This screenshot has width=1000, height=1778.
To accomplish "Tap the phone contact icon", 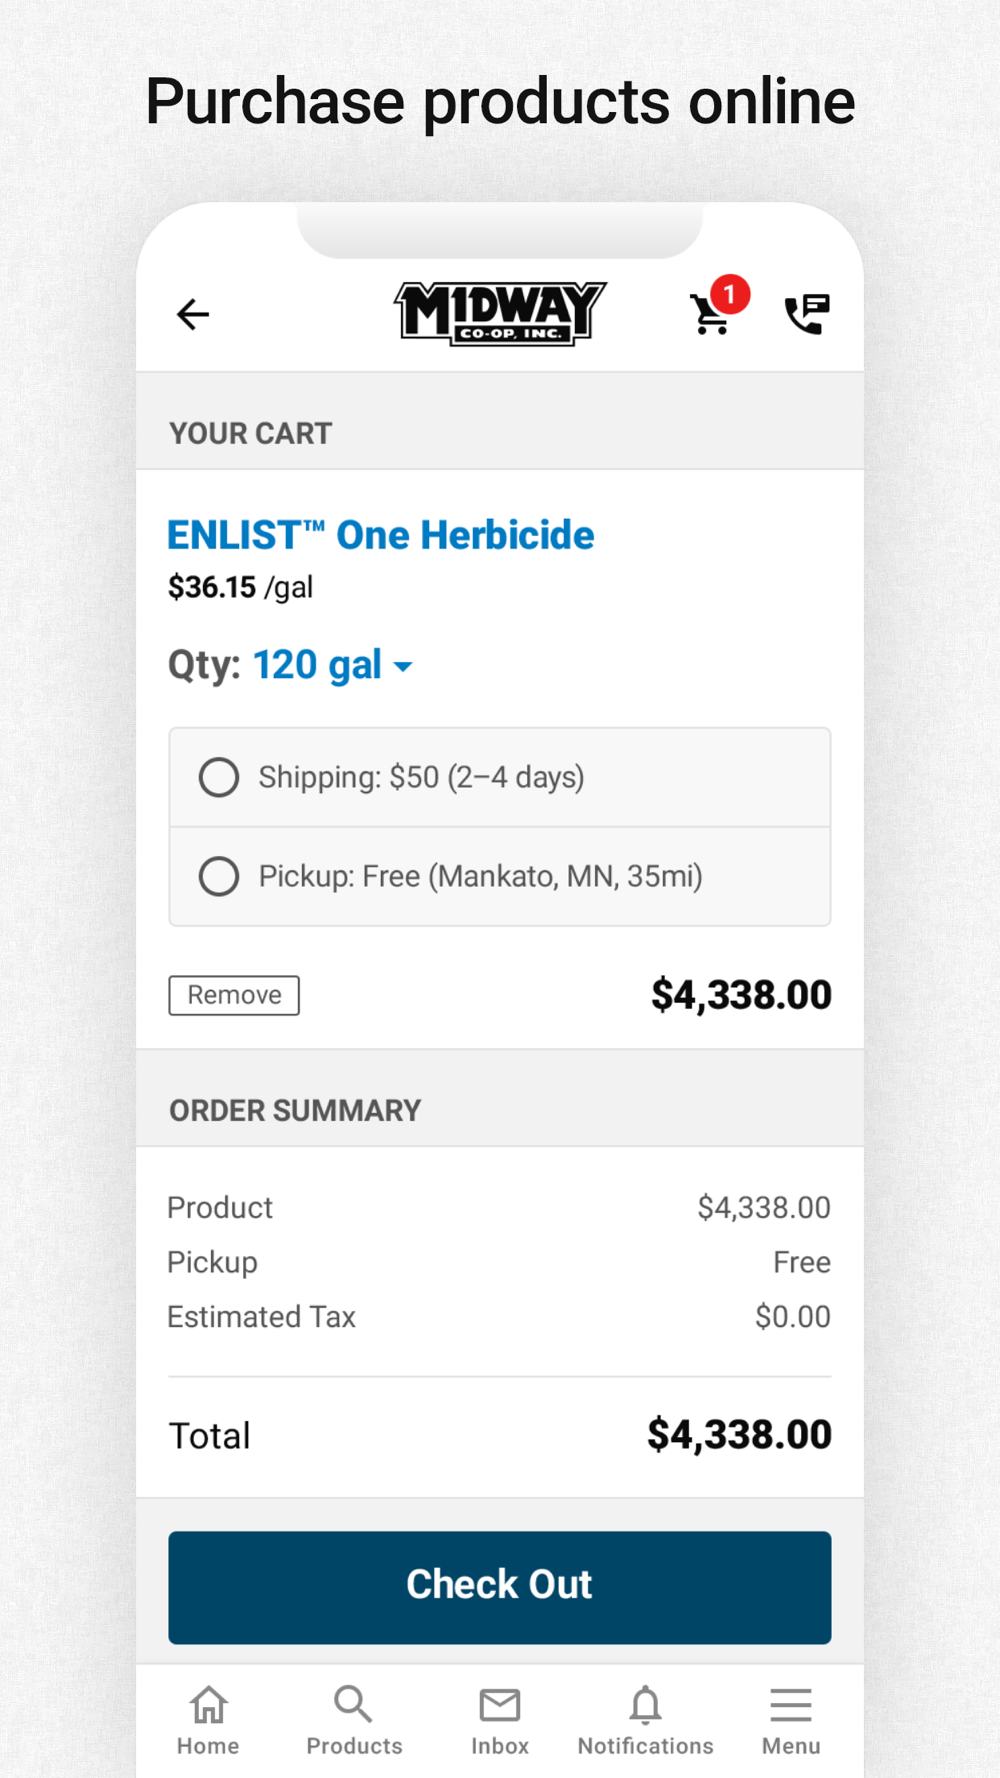I will pyautogui.click(x=806, y=315).
